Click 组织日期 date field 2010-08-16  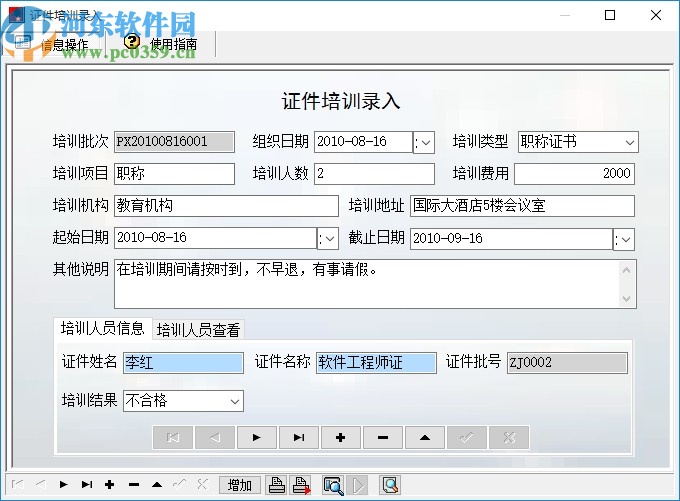click(x=363, y=142)
